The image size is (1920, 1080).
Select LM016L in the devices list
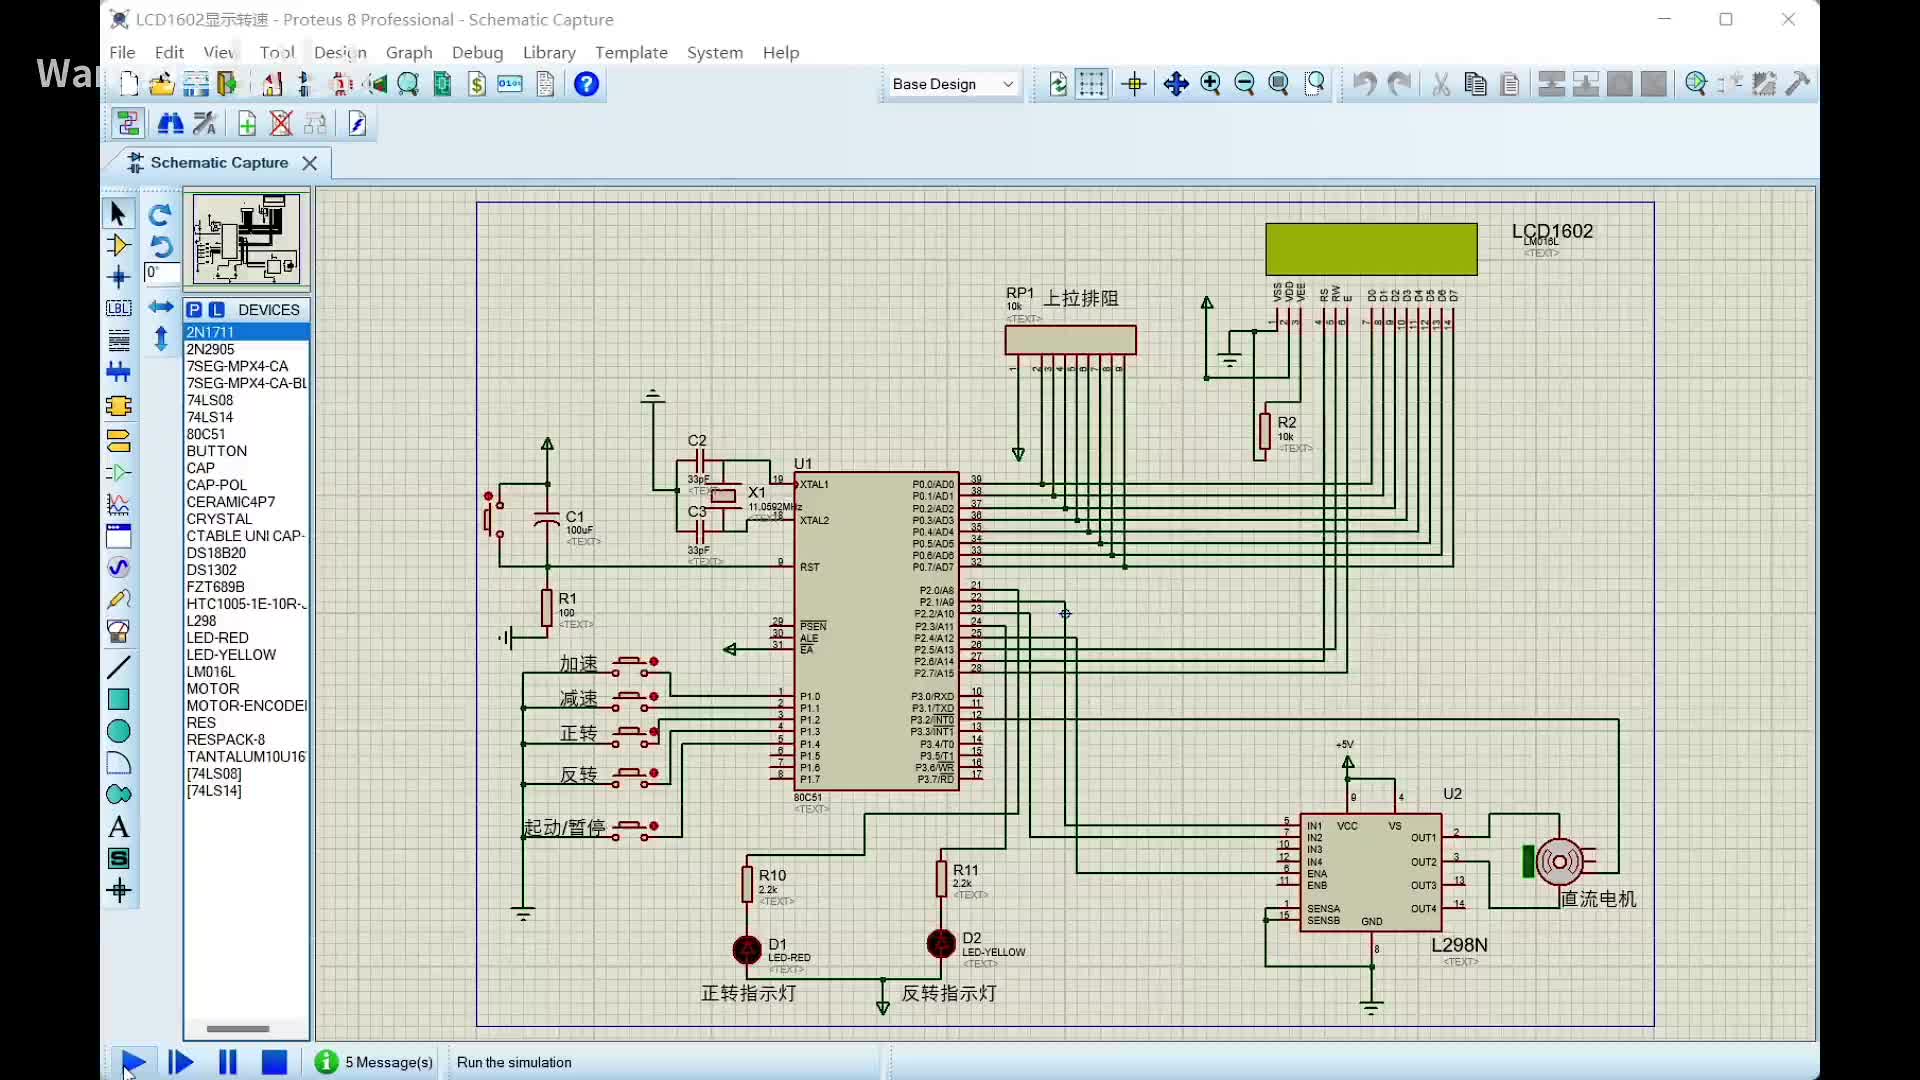pos(246,672)
